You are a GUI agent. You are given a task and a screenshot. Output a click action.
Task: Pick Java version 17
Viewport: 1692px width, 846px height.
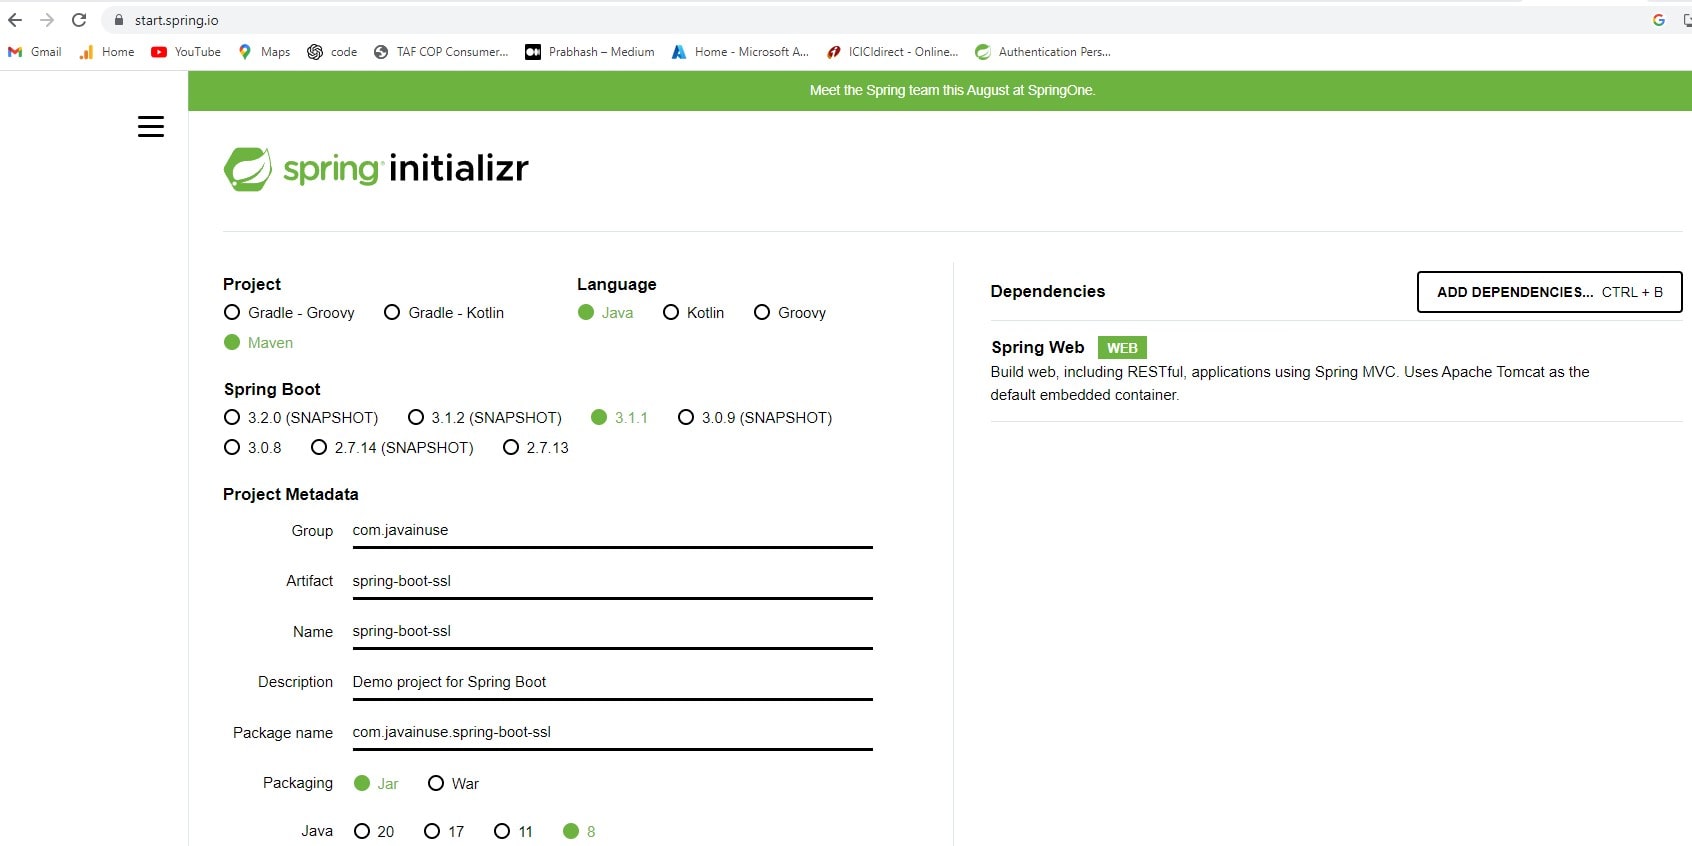pyautogui.click(x=444, y=832)
